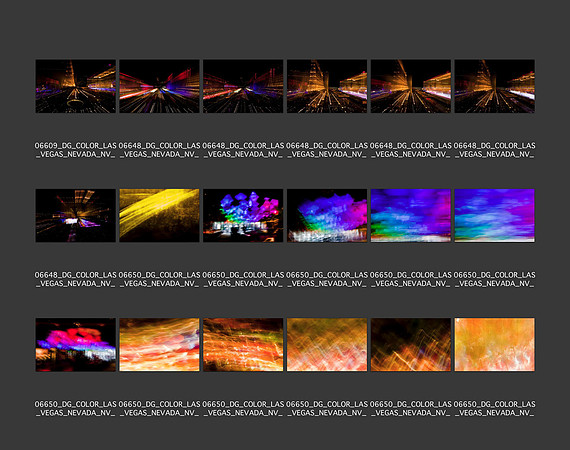The image size is (570, 450).
Task: Select dark orange streaks thumbnail with green tint
Action: [x=243, y=345]
